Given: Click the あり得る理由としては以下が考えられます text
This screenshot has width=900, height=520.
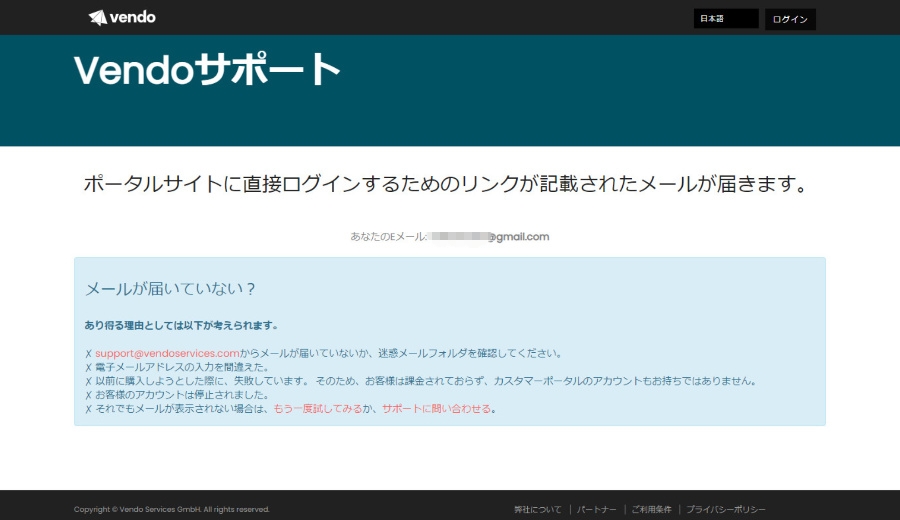Looking at the screenshot, I should [181, 325].
